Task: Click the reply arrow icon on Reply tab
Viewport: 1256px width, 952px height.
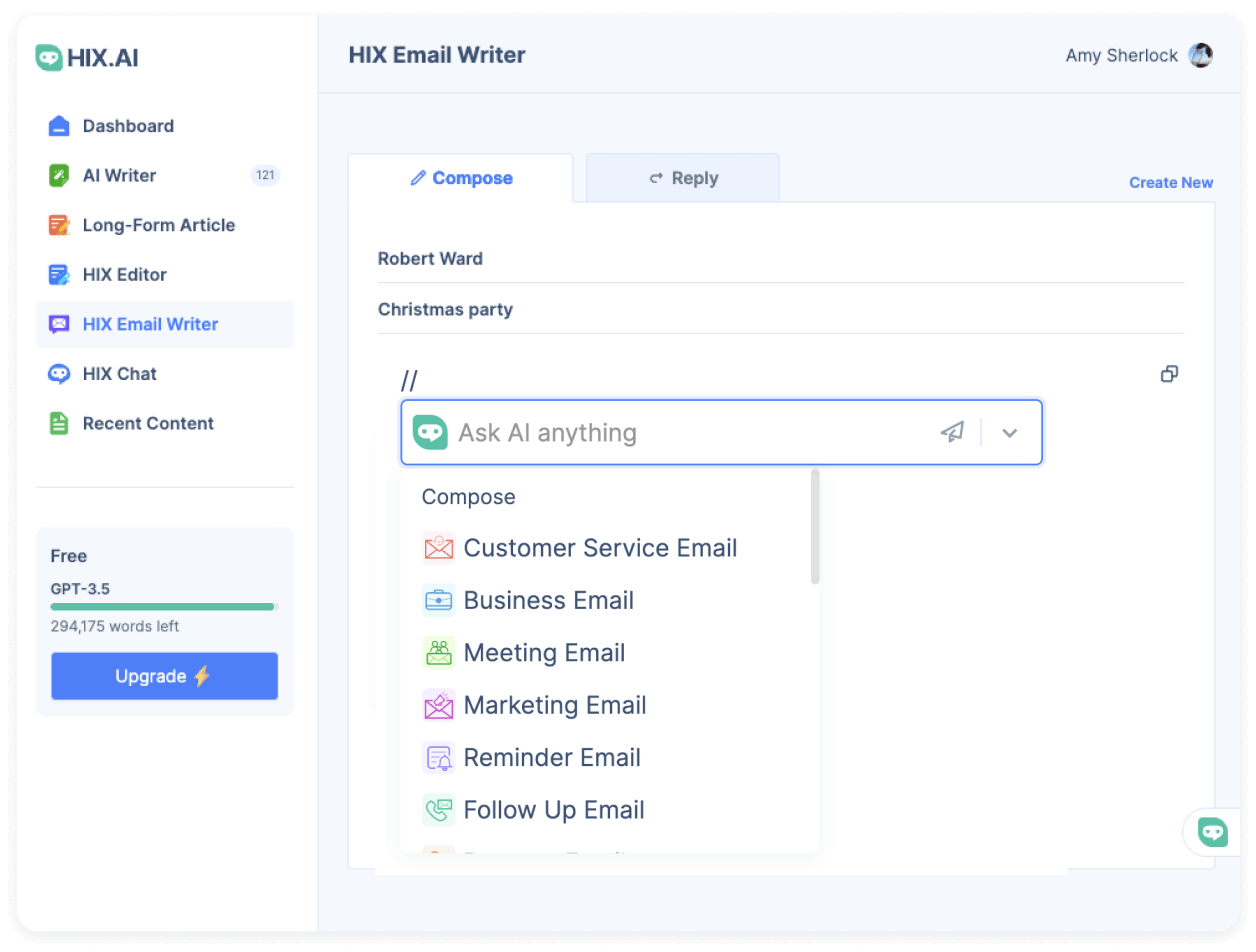Action: click(x=656, y=178)
